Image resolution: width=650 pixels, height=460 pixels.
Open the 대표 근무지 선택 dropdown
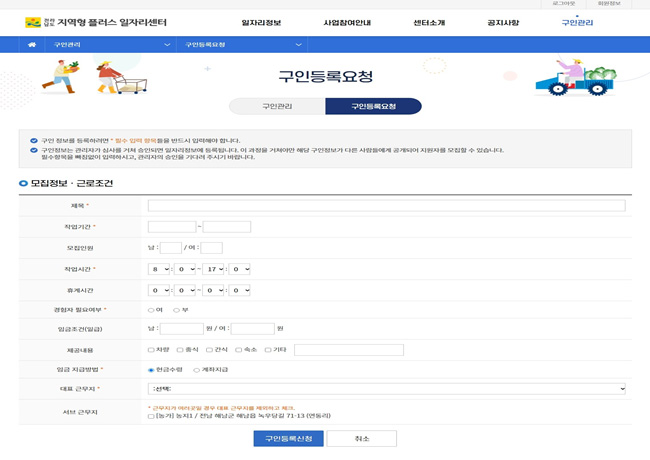pos(386,389)
